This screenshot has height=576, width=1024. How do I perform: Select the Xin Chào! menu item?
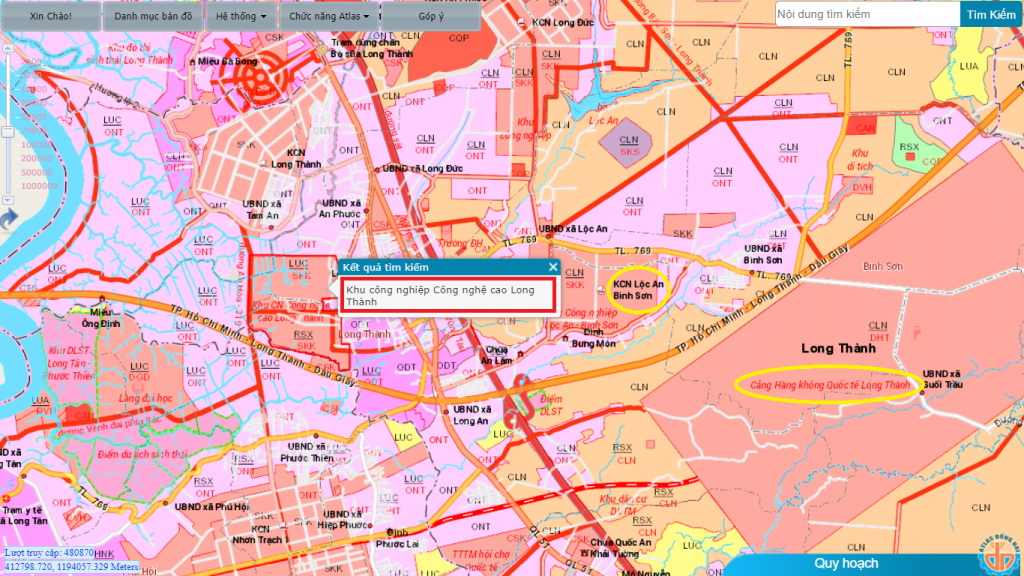pos(50,16)
